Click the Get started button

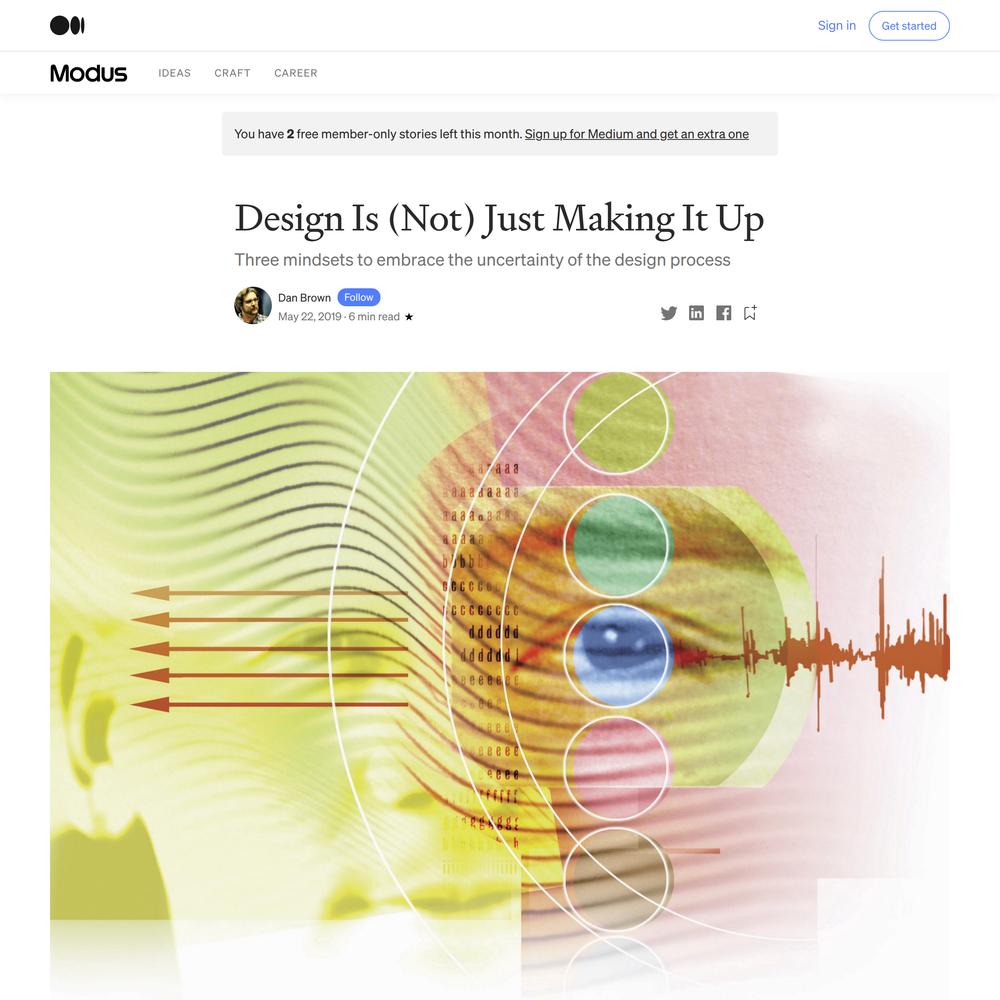click(909, 26)
